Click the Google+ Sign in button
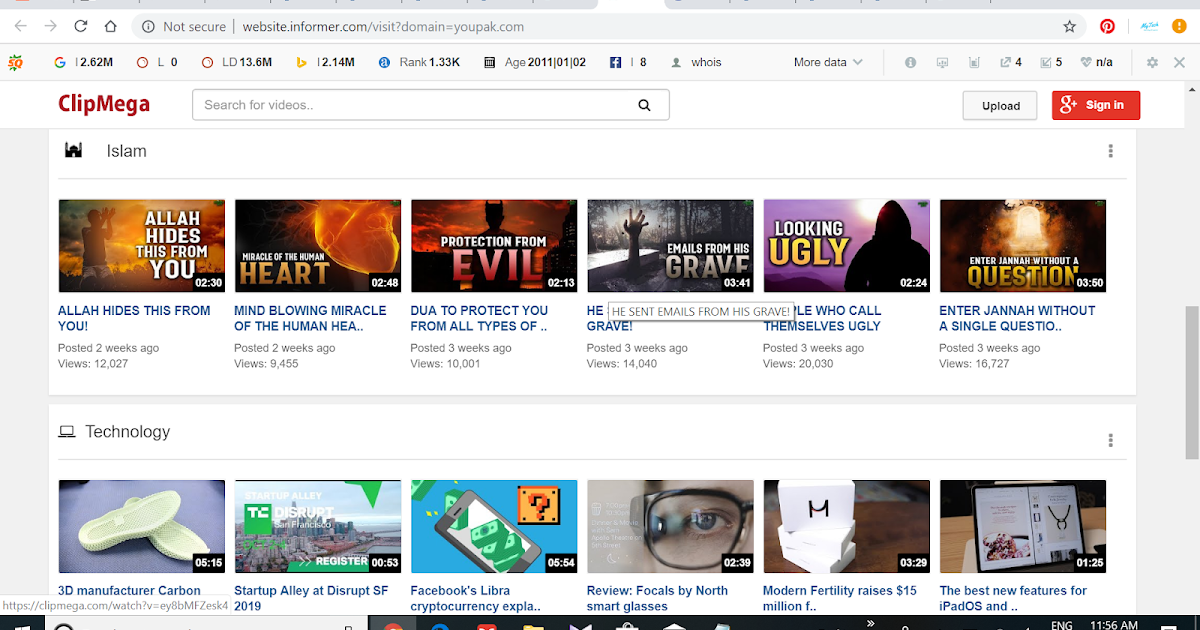Viewport: 1200px width, 630px height. tap(1096, 105)
